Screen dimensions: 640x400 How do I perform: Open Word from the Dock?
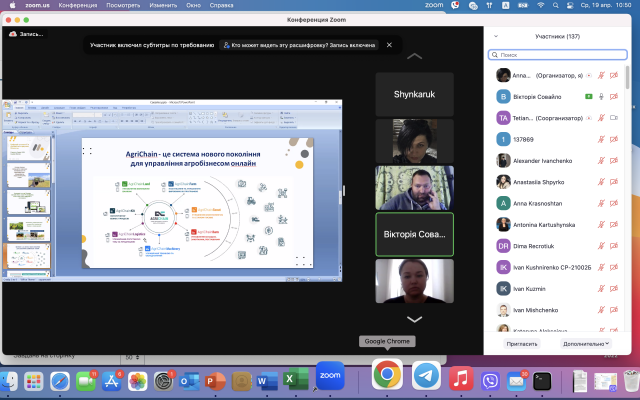tap(267, 381)
